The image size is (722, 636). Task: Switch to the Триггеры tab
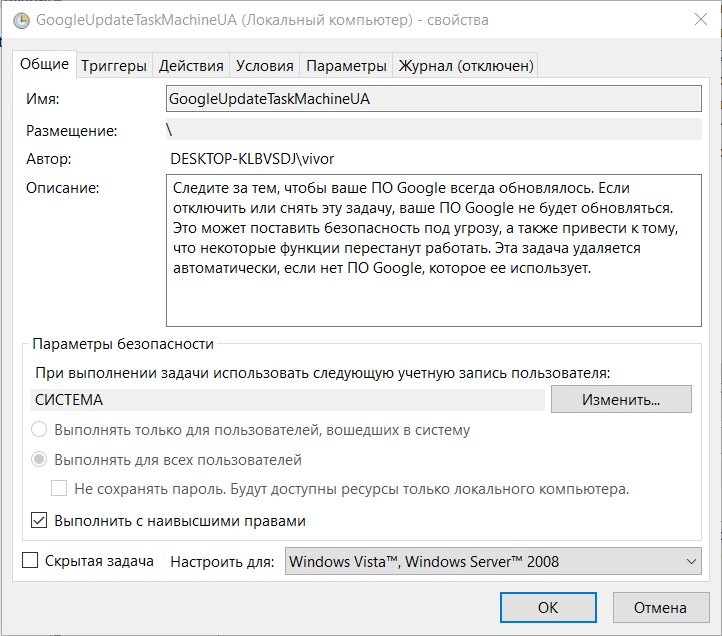tap(114, 66)
